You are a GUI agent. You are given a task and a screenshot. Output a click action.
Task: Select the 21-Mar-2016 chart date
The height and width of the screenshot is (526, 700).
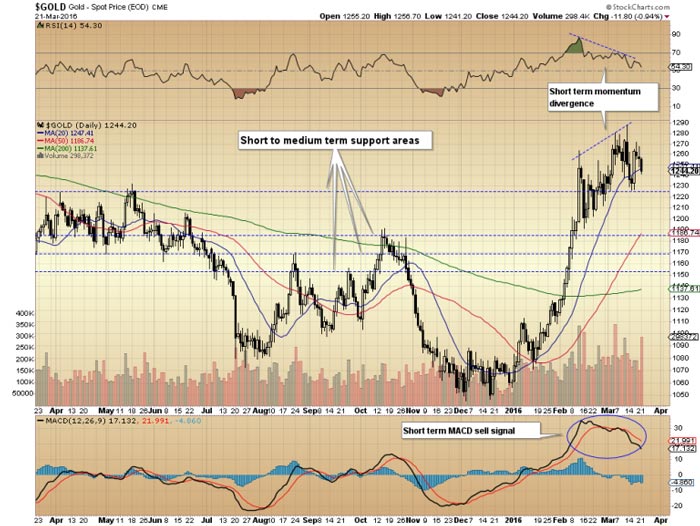pyautogui.click(x=56, y=16)
